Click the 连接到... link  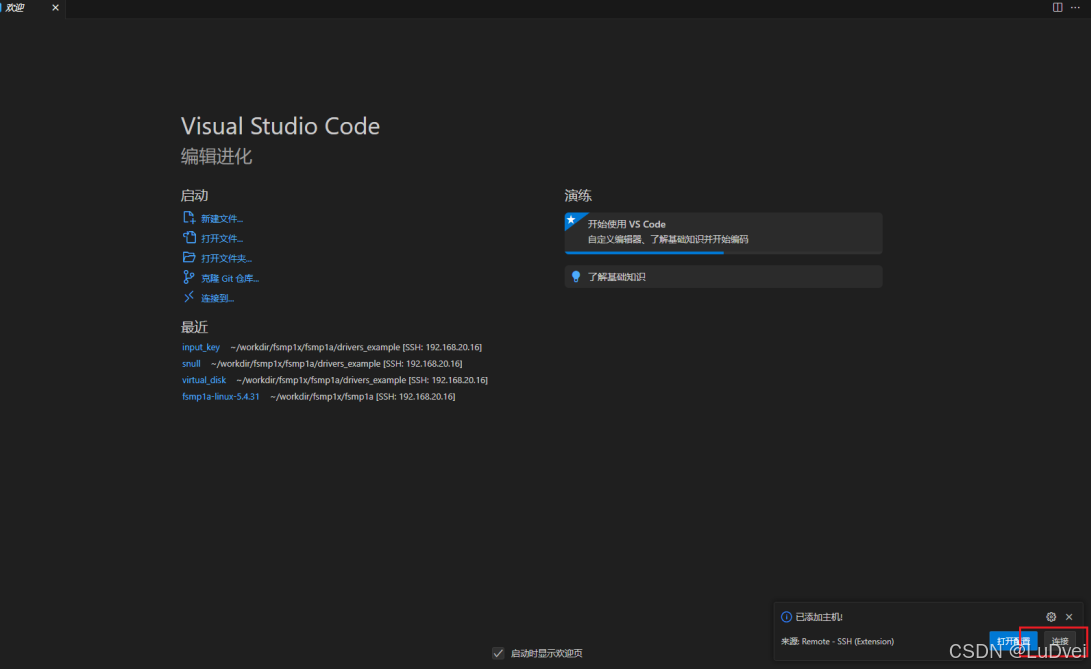point(218,298)
